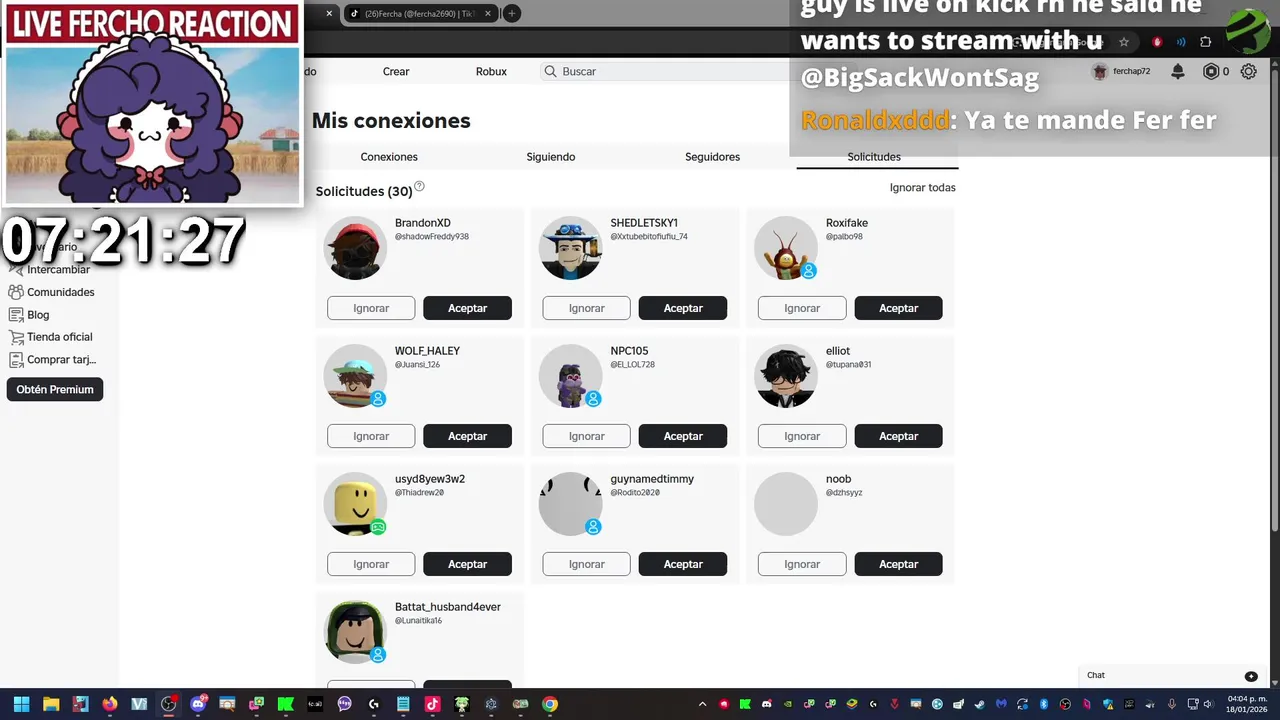
Task: Click the Robux balance icon
Action: 1211,71
